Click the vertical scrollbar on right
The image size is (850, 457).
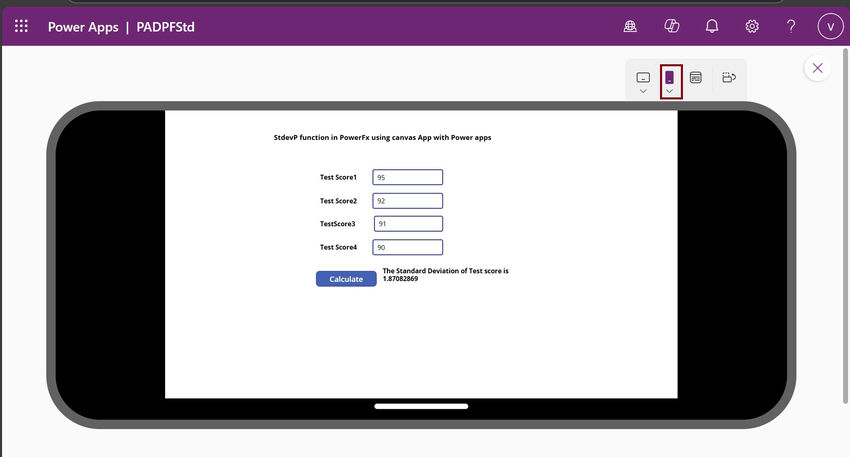tap(845, 226)
